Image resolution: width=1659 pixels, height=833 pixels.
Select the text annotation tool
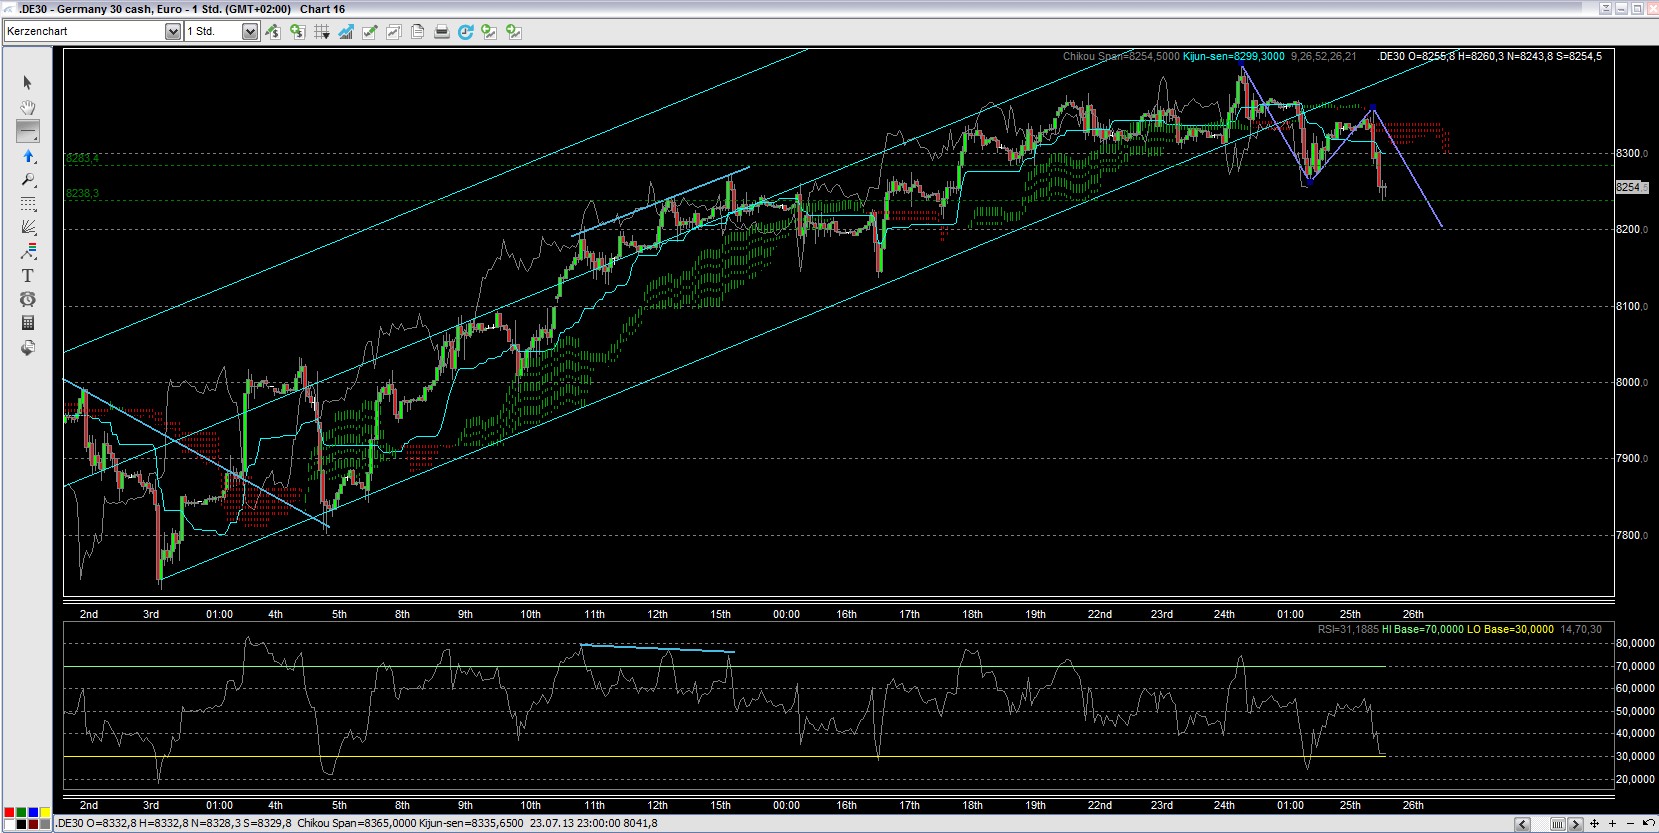(28, 276)
